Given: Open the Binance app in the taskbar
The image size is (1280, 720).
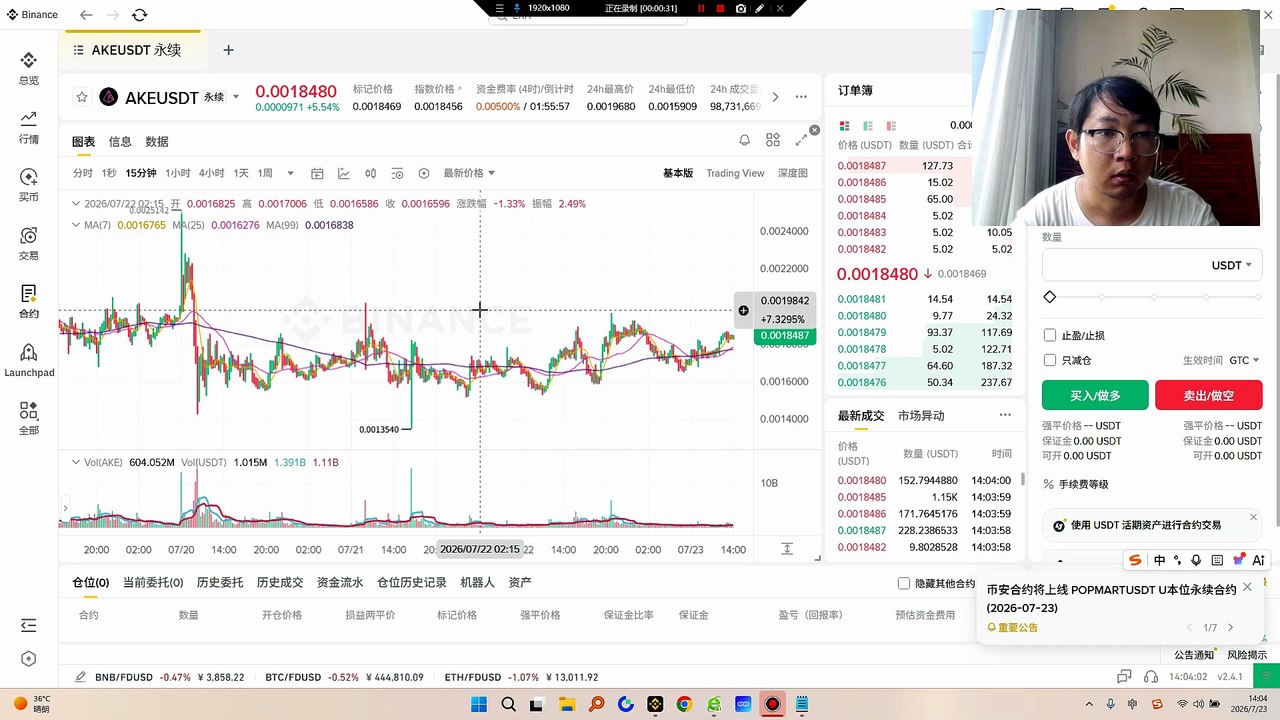Looking at the screenshot, I should [x=655, y=704].
